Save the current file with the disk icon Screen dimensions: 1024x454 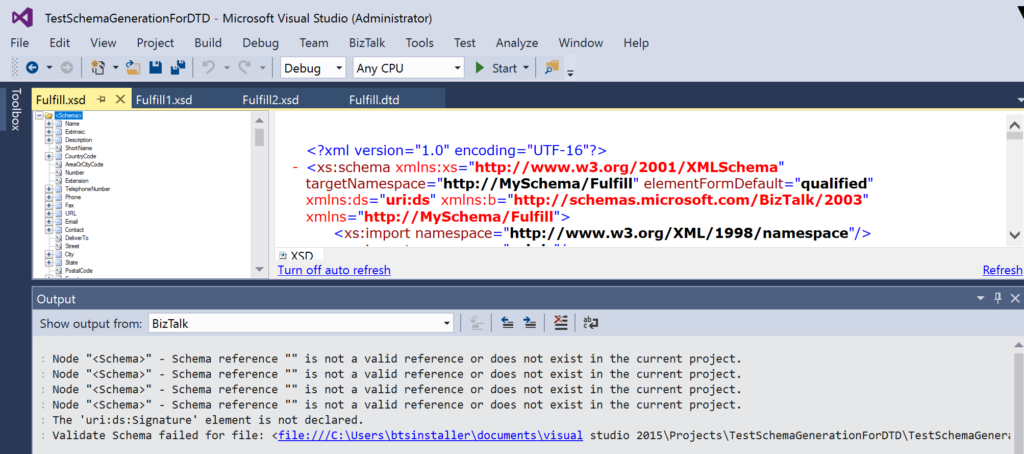[x=155, y=67]
